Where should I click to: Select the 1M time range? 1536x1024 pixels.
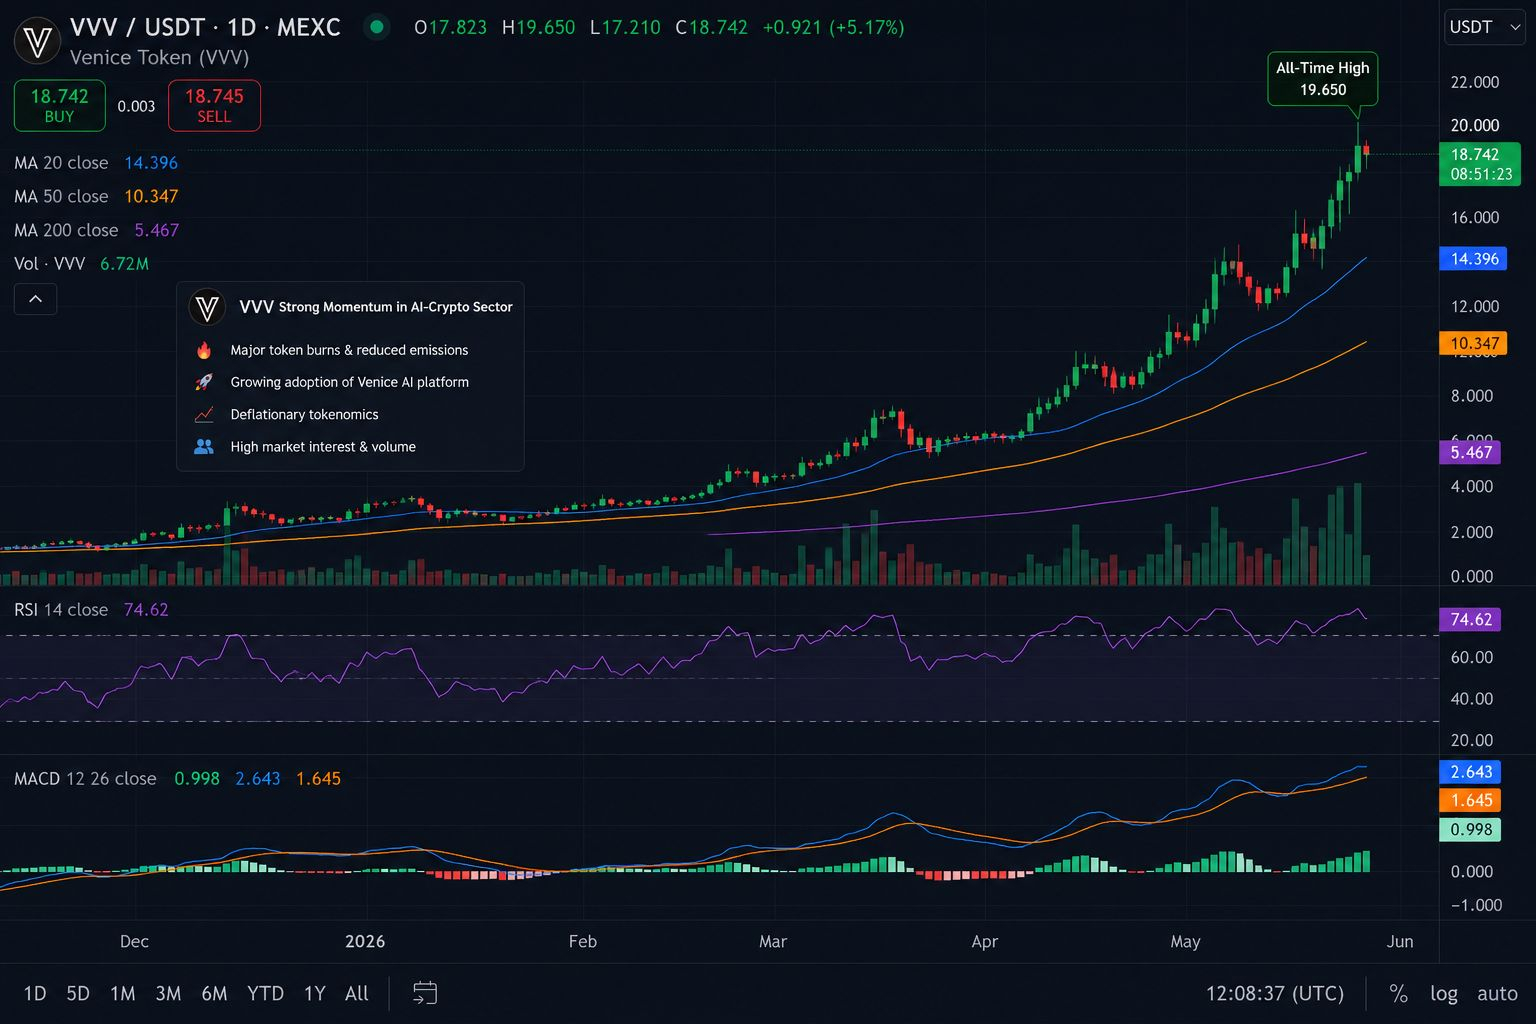(123, 994)
